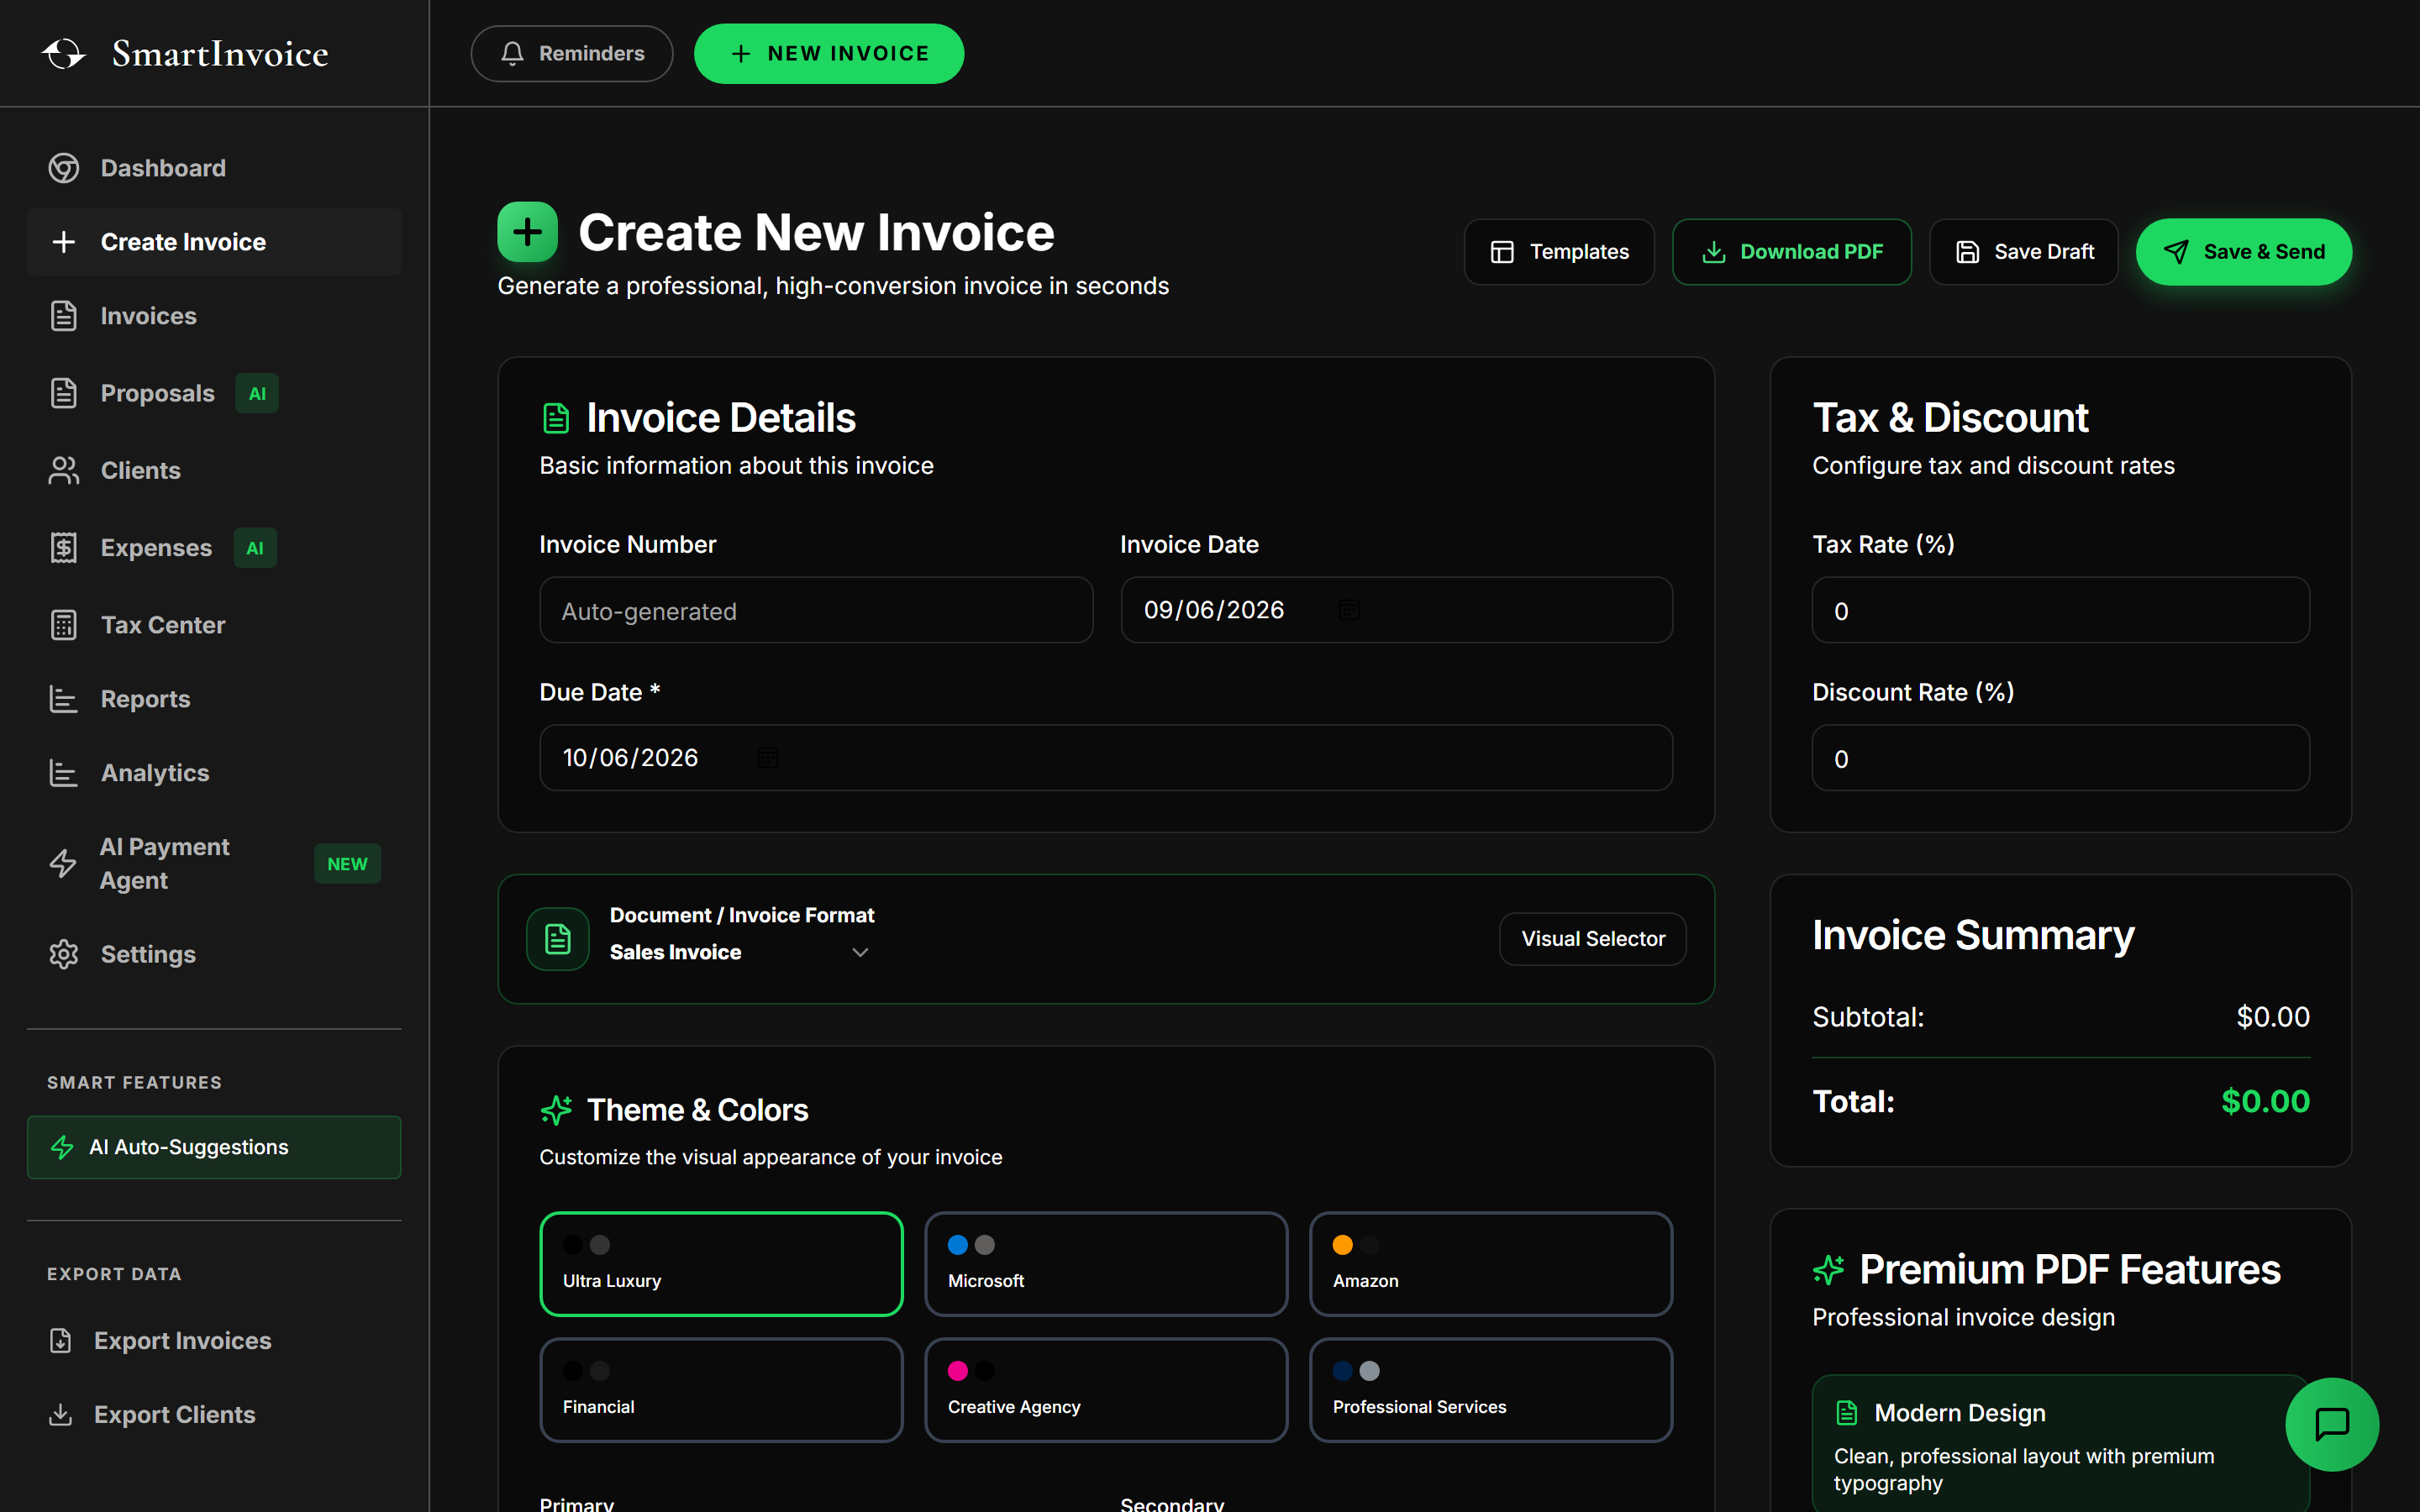
Task: Focus the Tax Rate (%) field
Action: 2061,610
